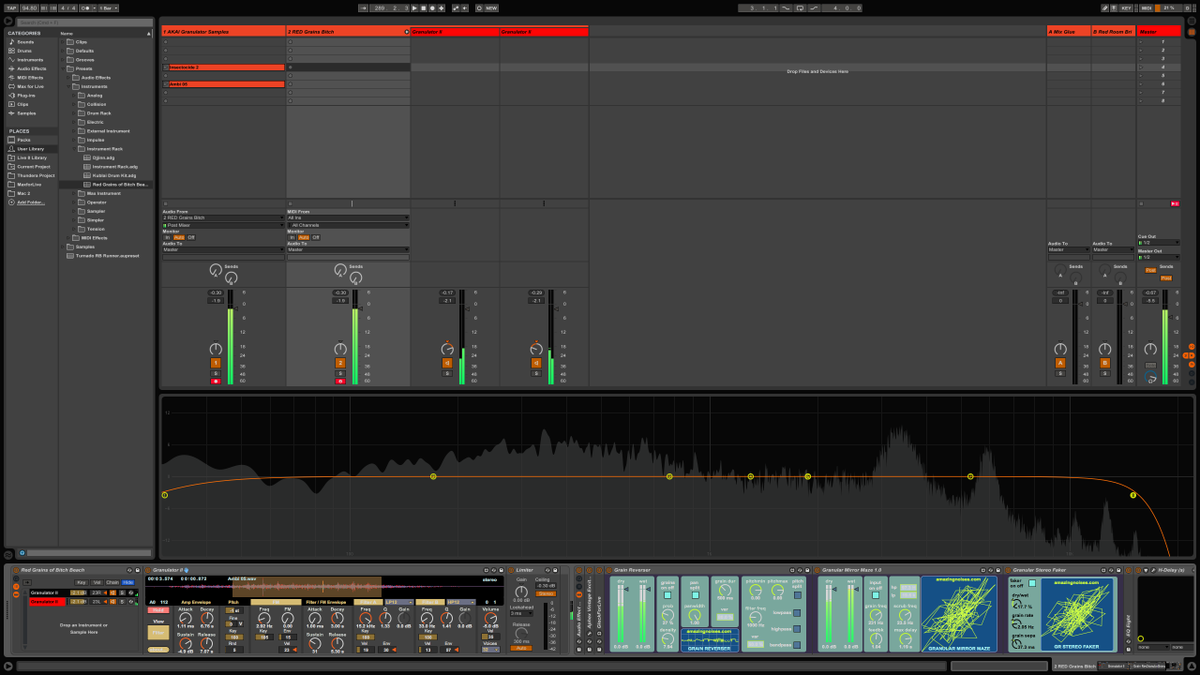1200x675 pixels.
Task: Select the Plug-ins category icon
Action: point(12,95)
